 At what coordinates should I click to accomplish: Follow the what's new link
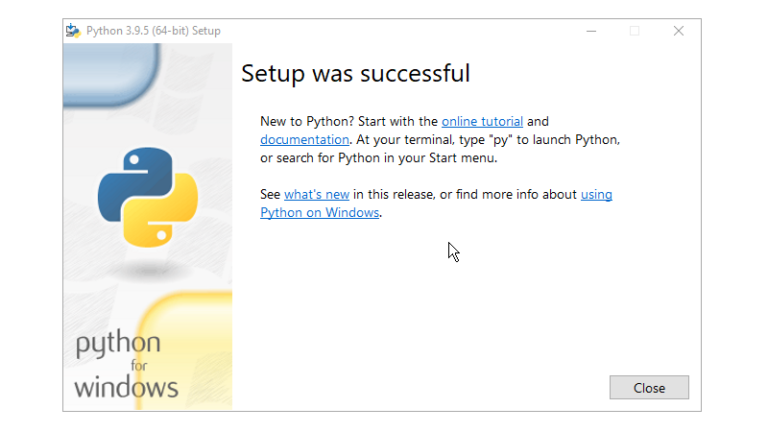(x=318, y=195)
